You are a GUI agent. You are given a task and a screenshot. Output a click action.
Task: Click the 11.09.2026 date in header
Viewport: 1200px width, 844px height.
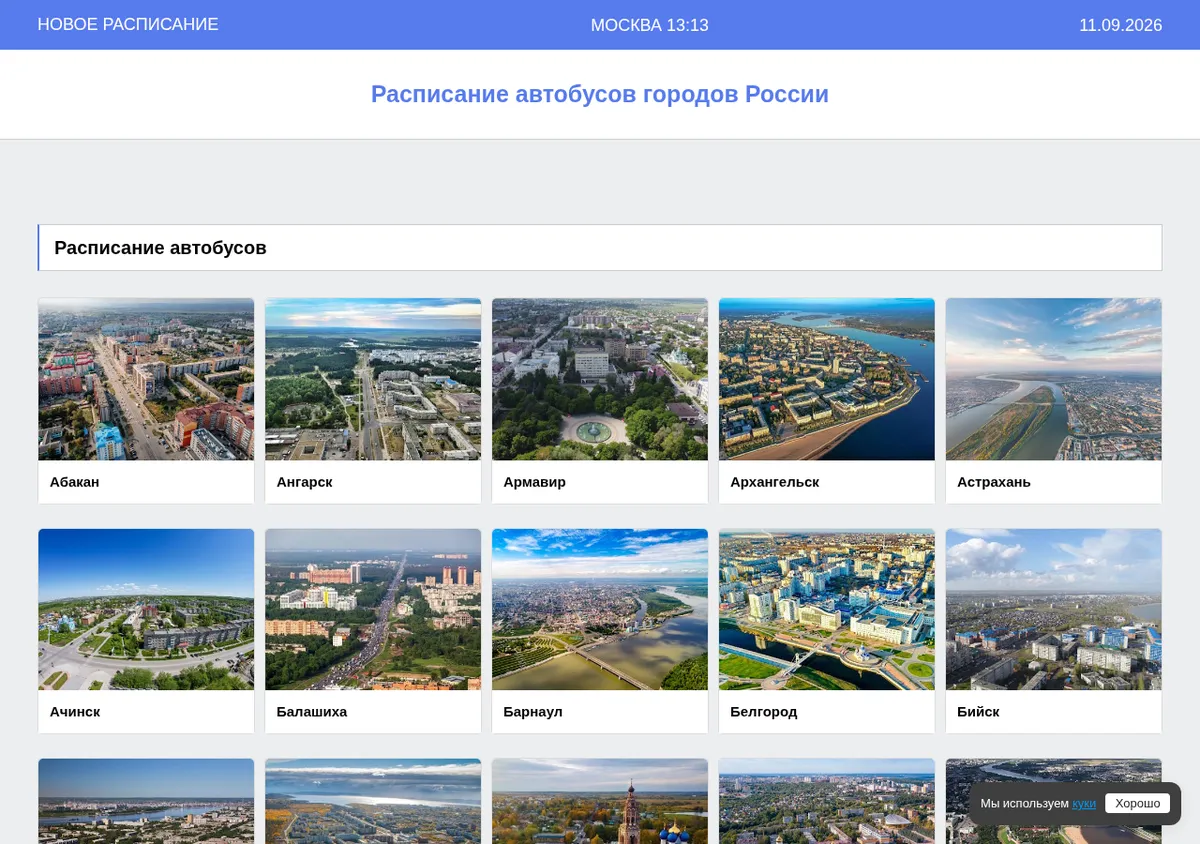(x=1120, y=25)
